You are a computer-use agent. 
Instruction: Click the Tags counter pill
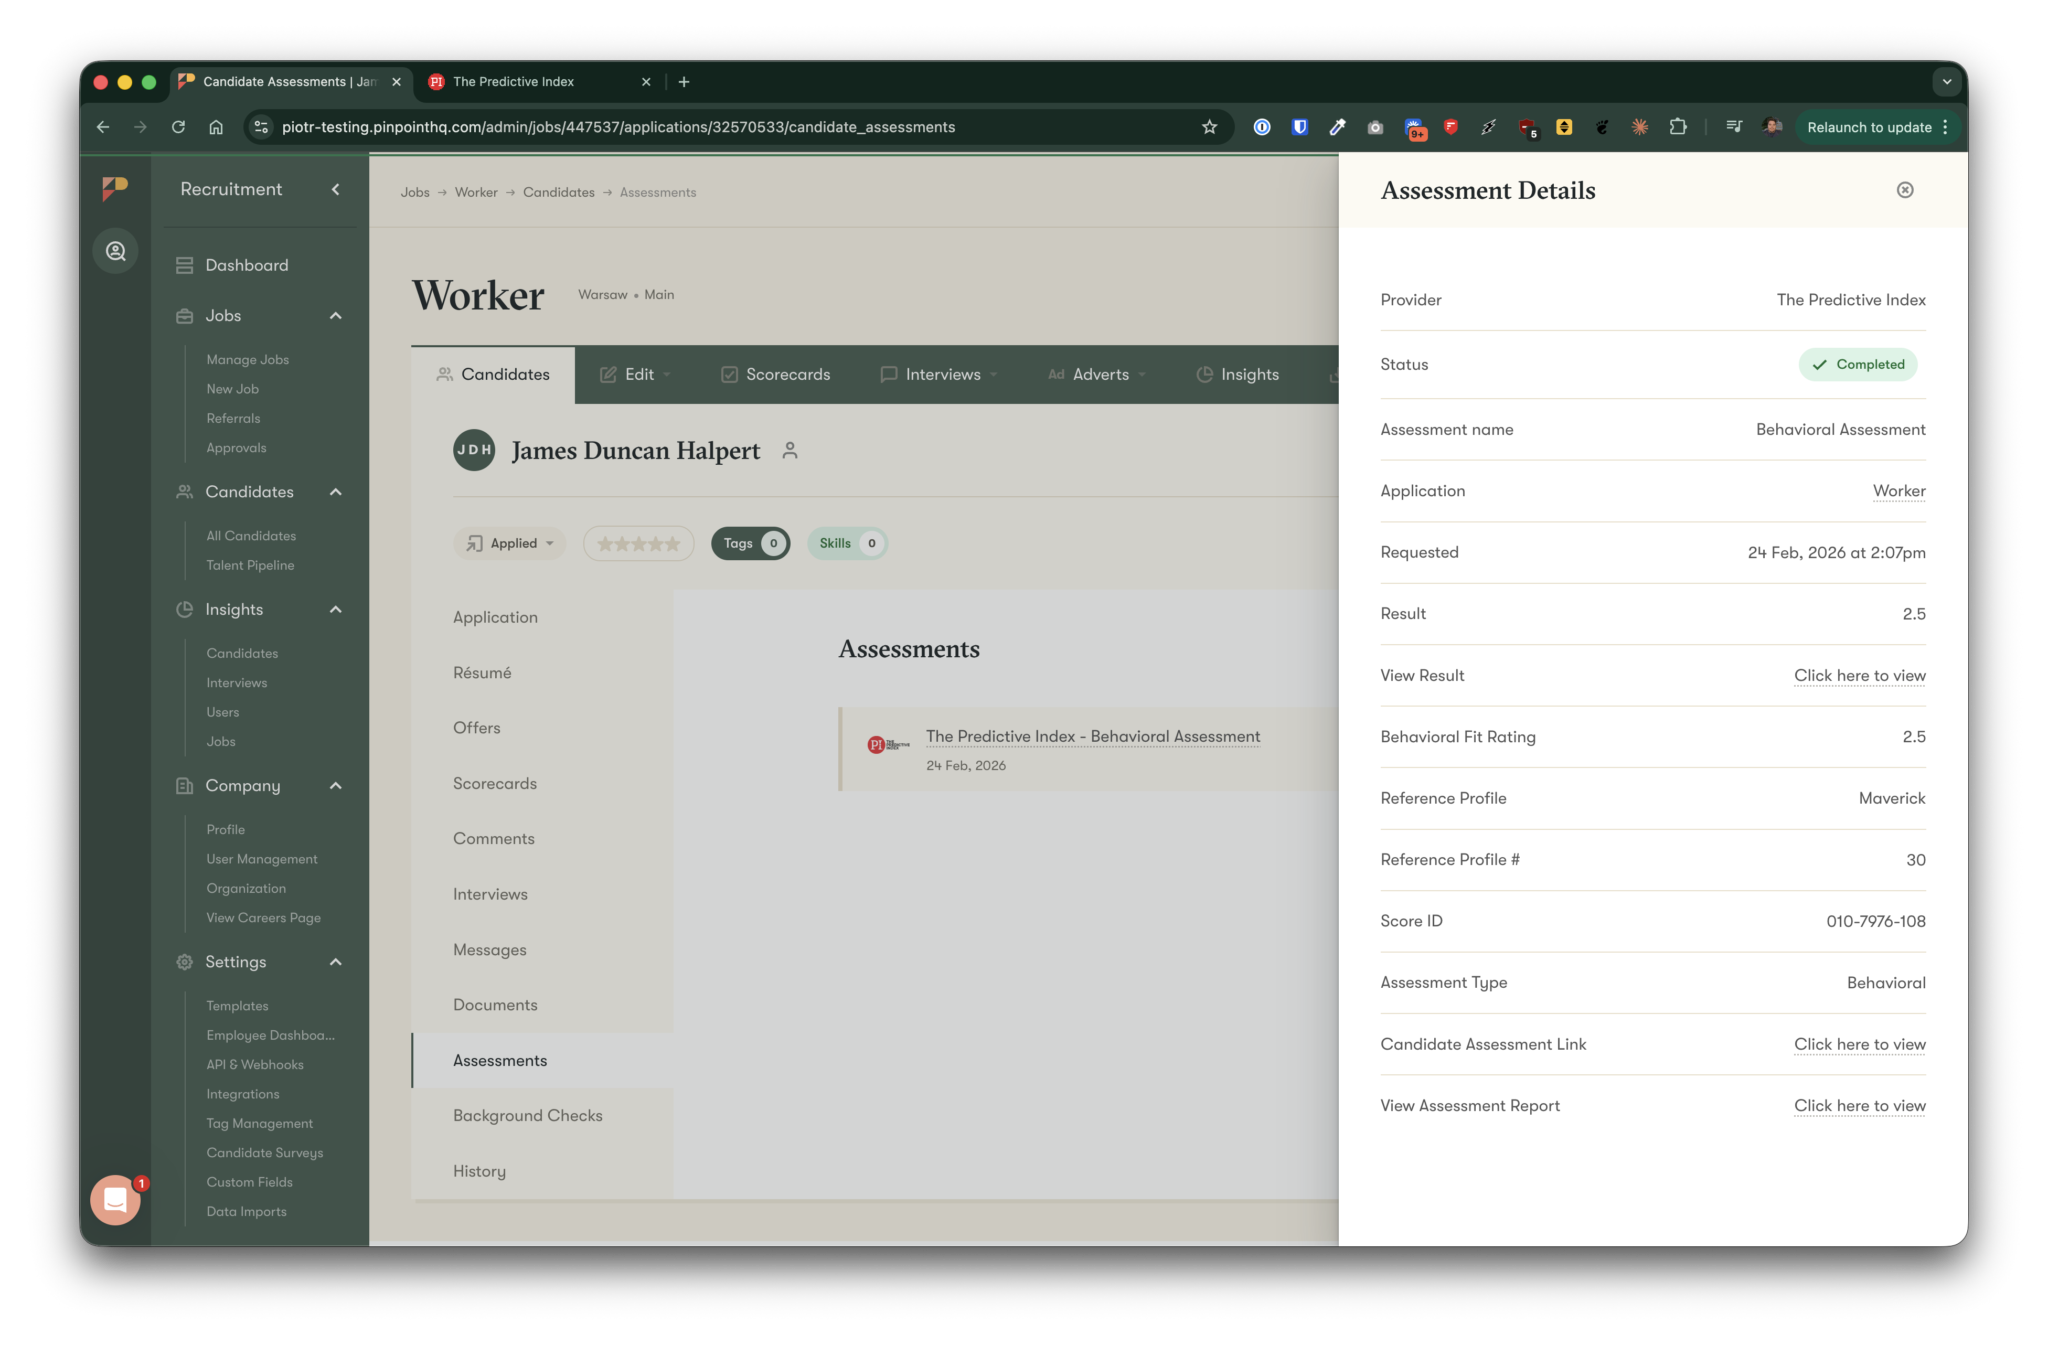click(750, 543)
